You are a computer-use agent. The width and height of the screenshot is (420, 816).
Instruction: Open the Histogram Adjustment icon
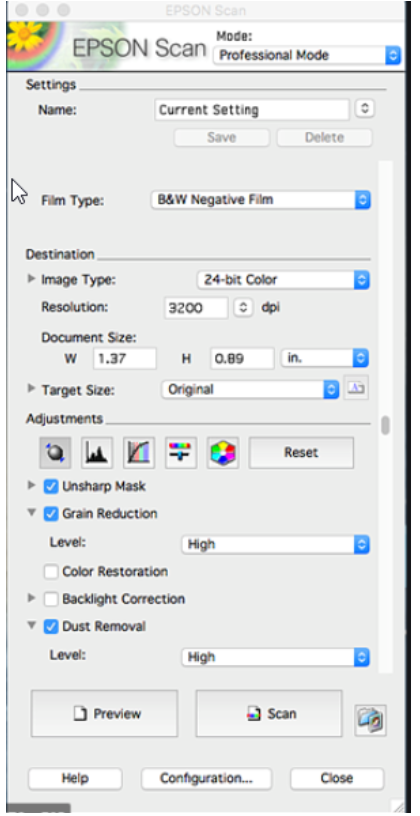[97, 452]
